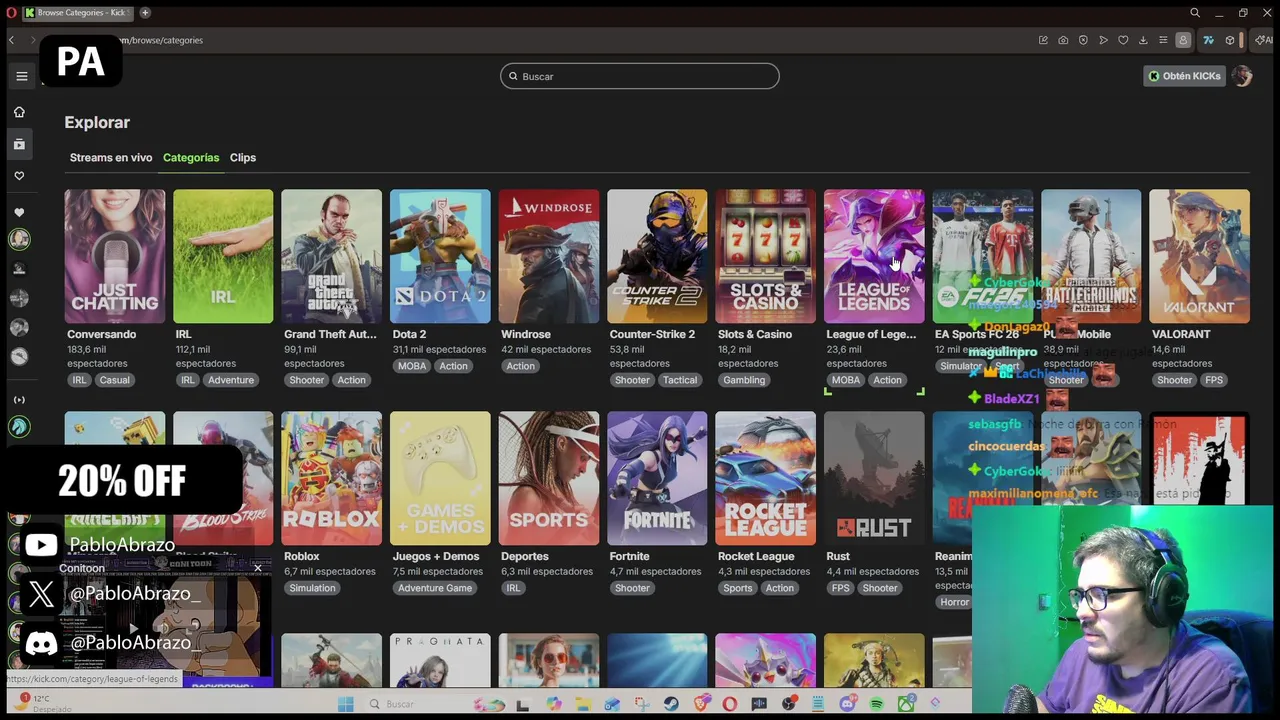This screenshot has width=1280, height=720.
Task: Open the Fortnite category cover
Action: (657, 478)
